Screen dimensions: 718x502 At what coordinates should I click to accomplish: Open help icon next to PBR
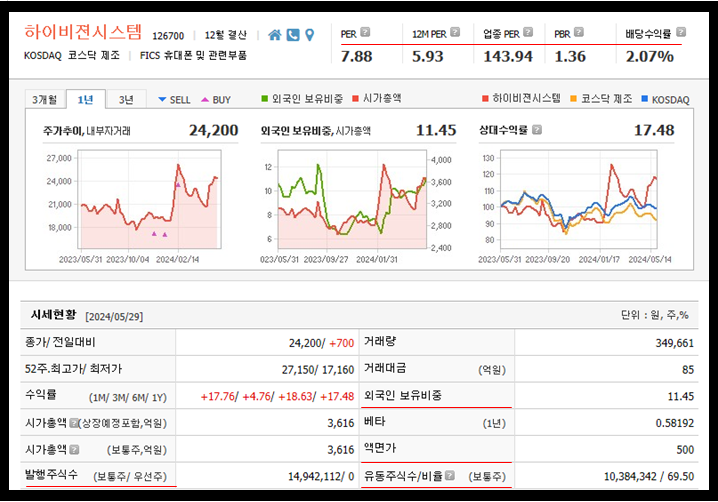click(x=579, y=32)
